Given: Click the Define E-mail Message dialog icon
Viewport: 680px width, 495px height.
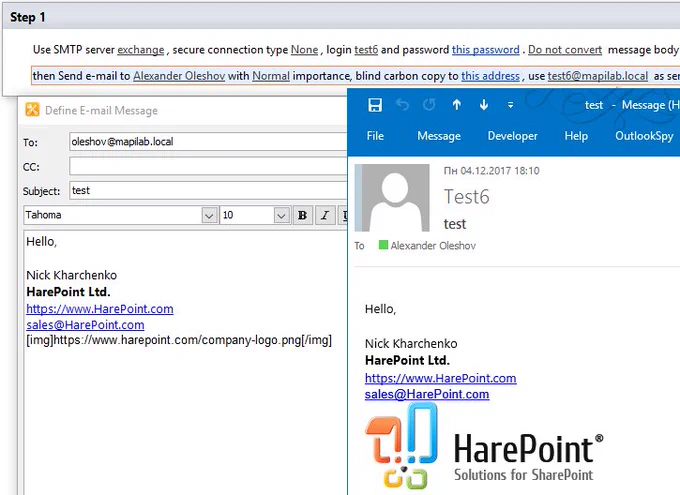Looking at the screenshot, I should pyautogui.click(x=32, y=110).
